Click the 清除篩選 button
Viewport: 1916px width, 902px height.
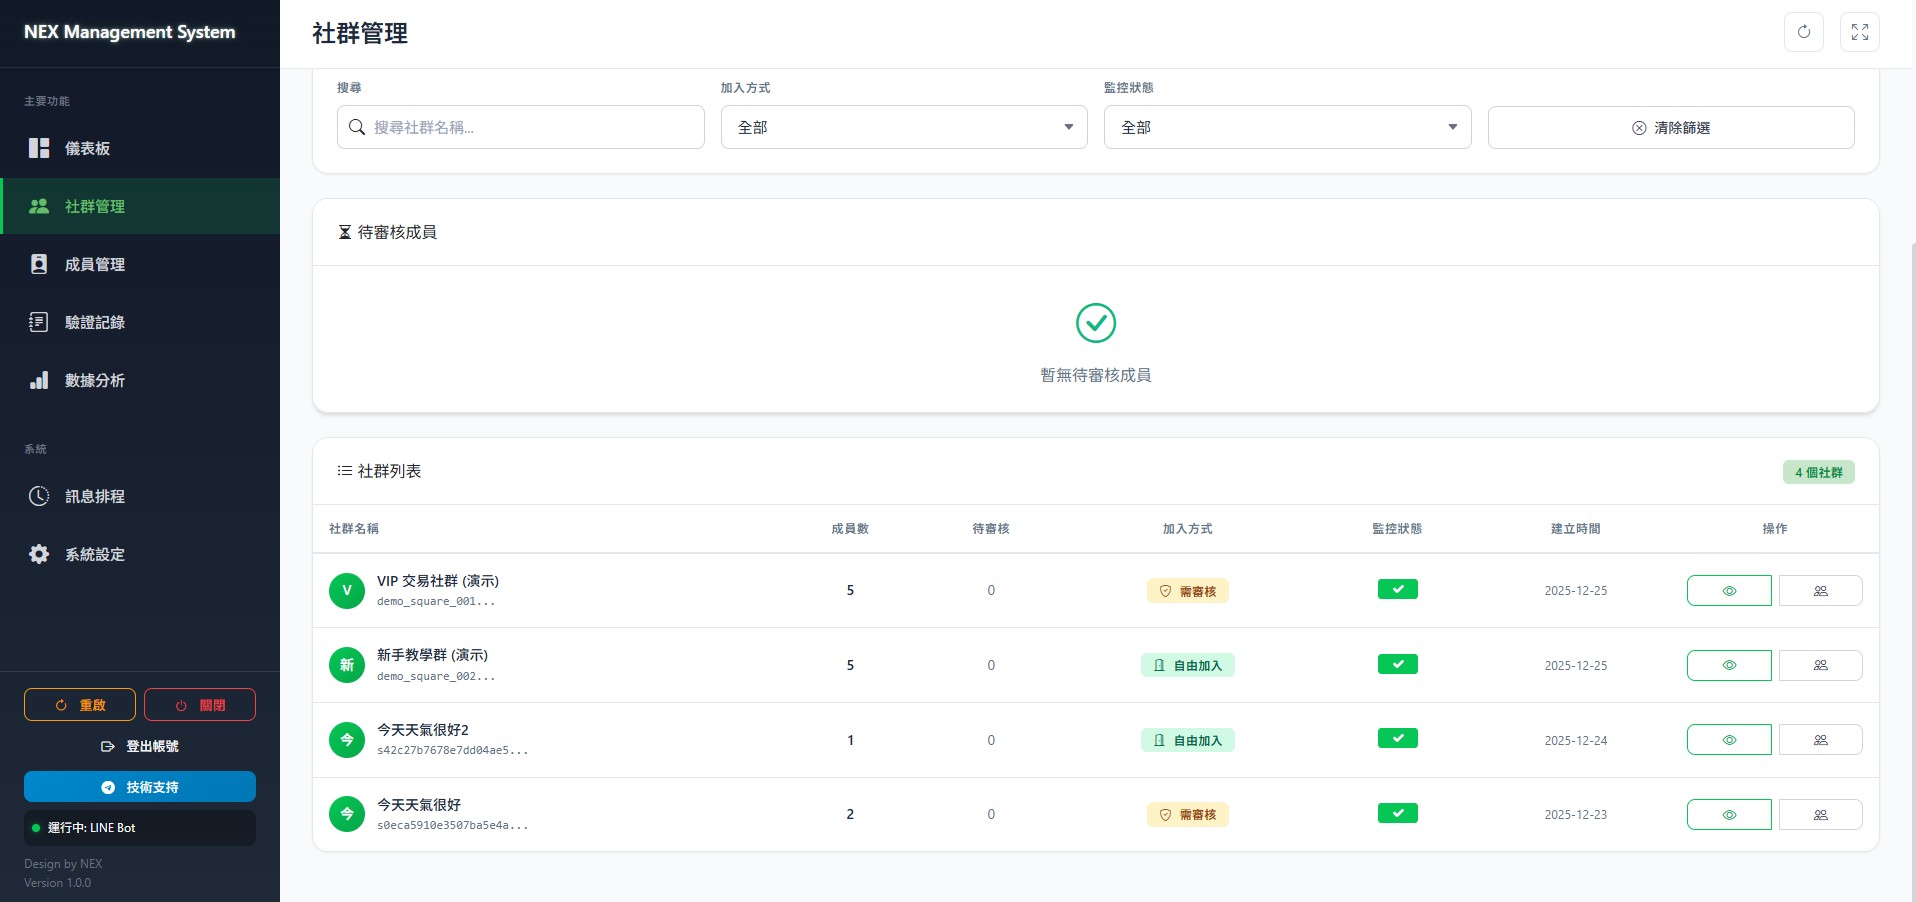(1670, 127)
